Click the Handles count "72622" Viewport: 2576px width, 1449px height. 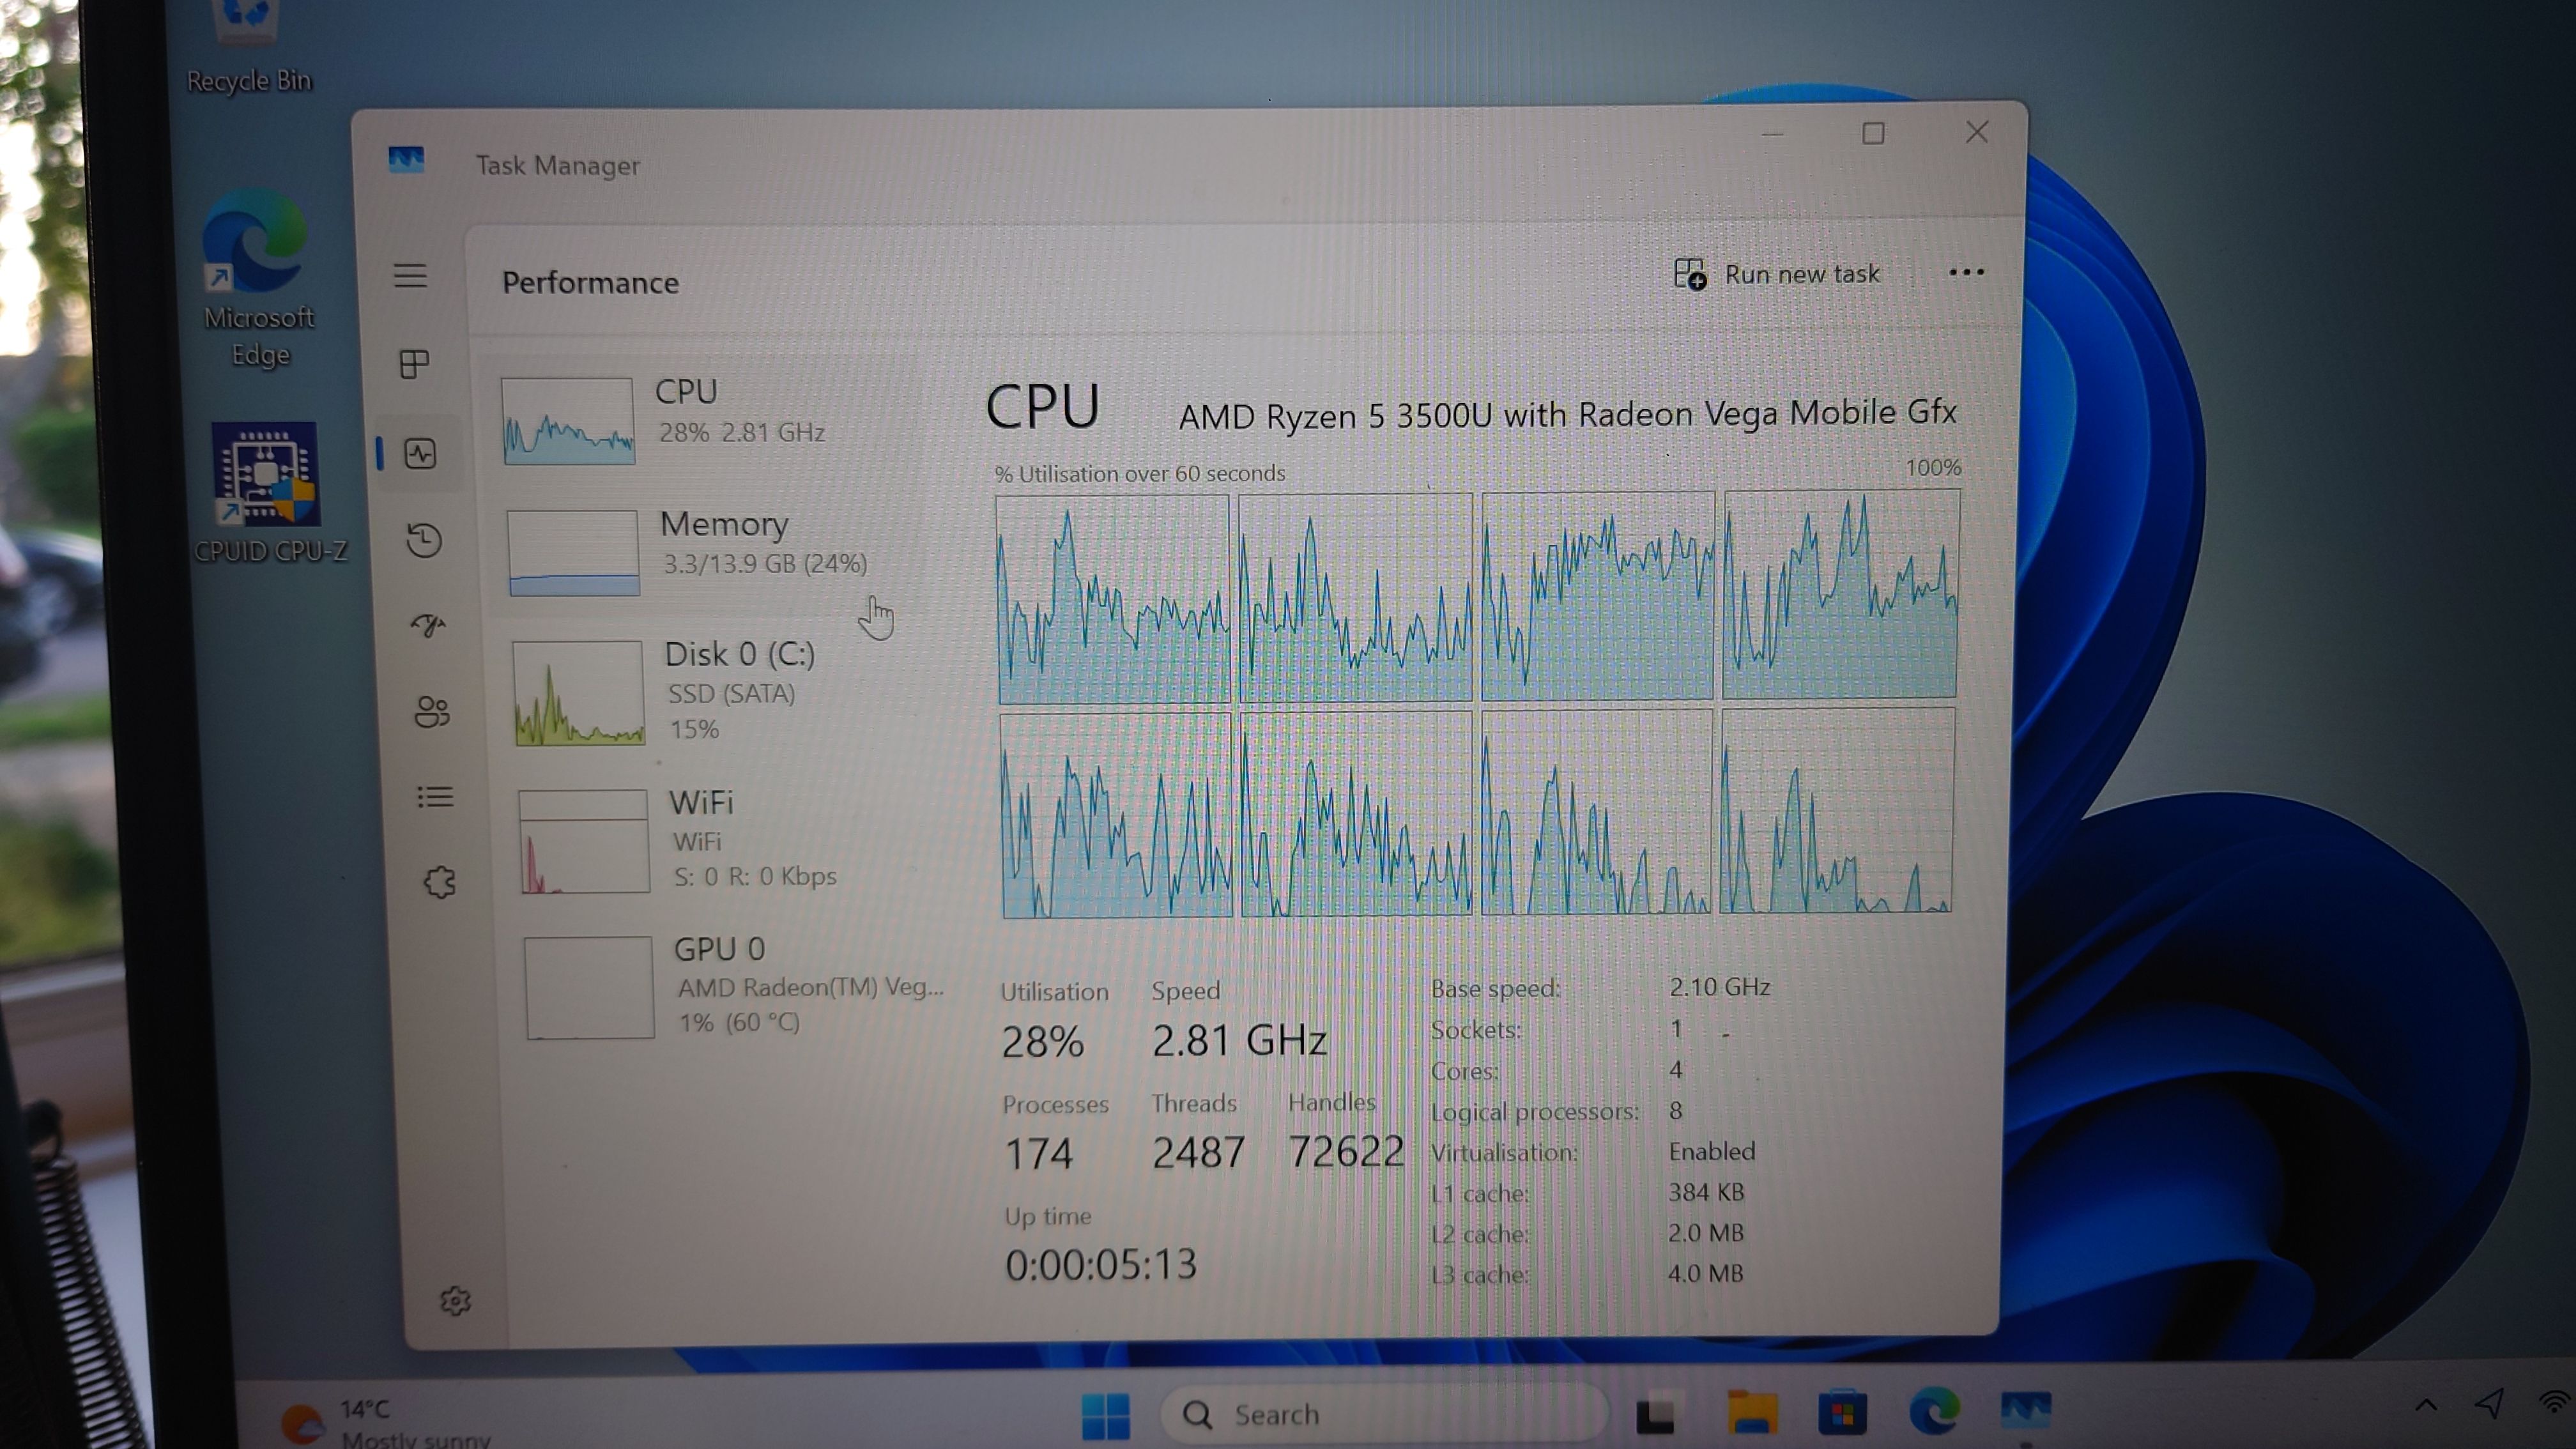[1346, 1151]
